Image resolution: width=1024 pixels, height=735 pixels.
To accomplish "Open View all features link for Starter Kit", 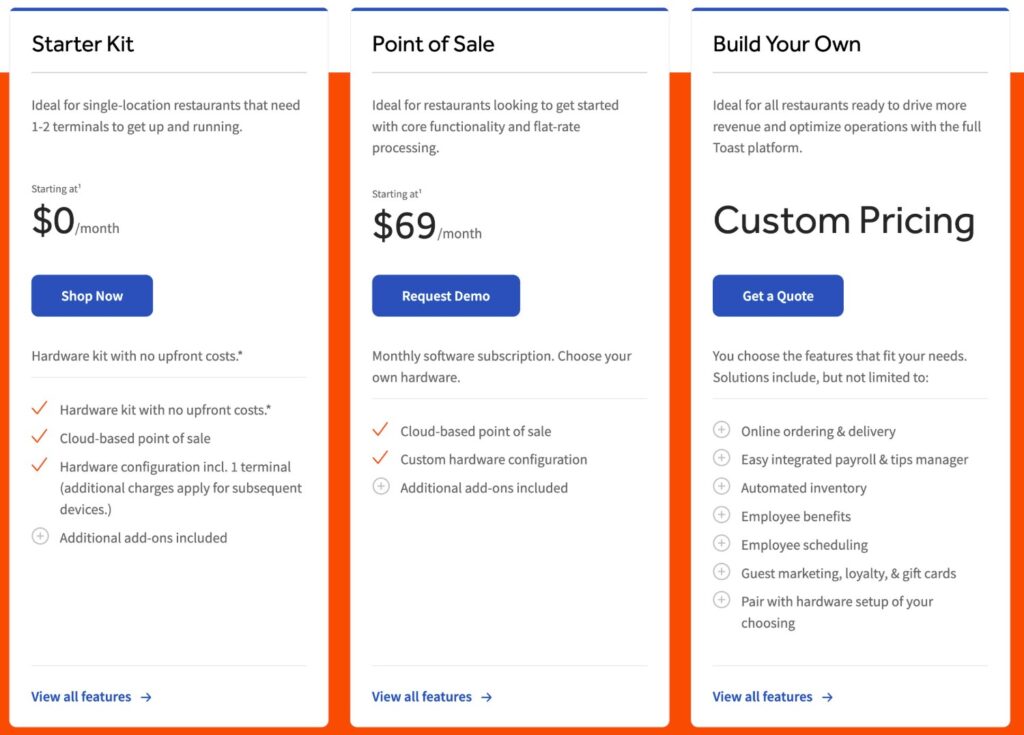I will pyautogui.click(x=81, y=697).
